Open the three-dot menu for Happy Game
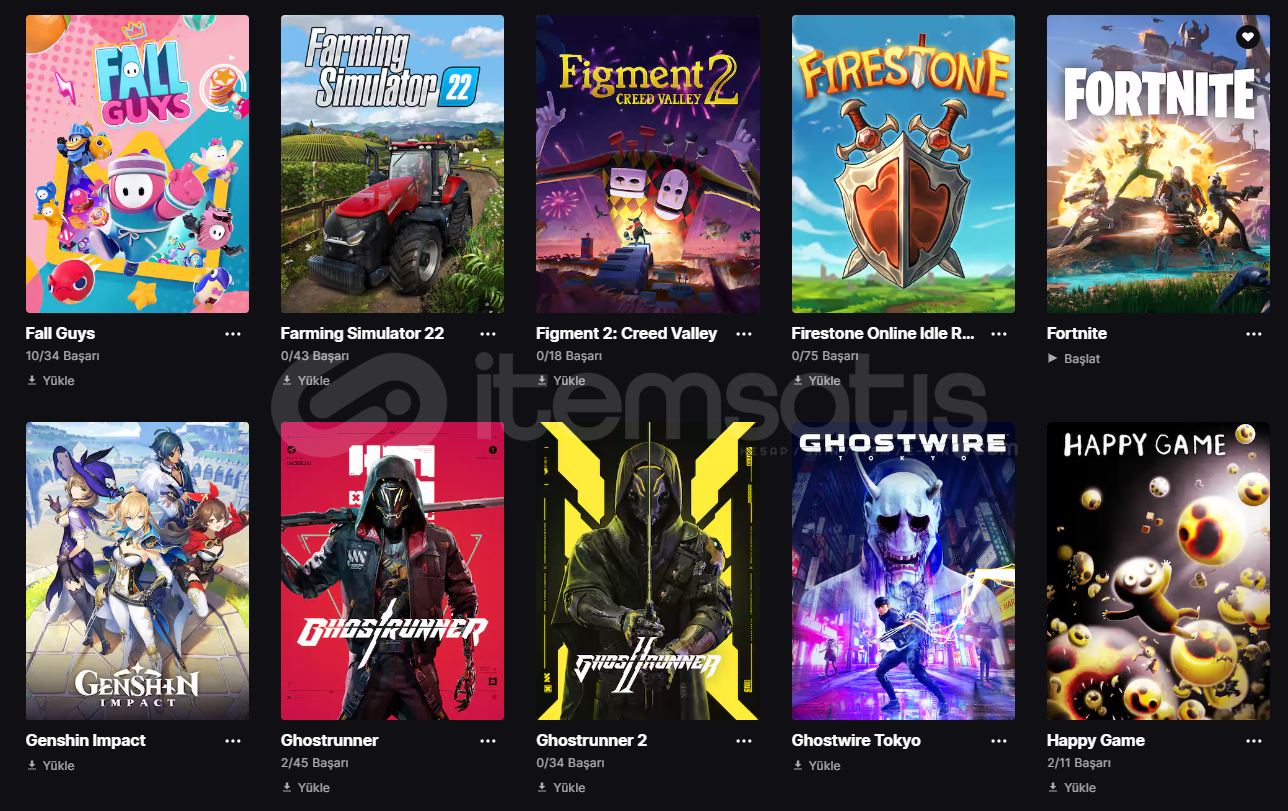This screenshot has width=1288, height=811. point(1254,741)
